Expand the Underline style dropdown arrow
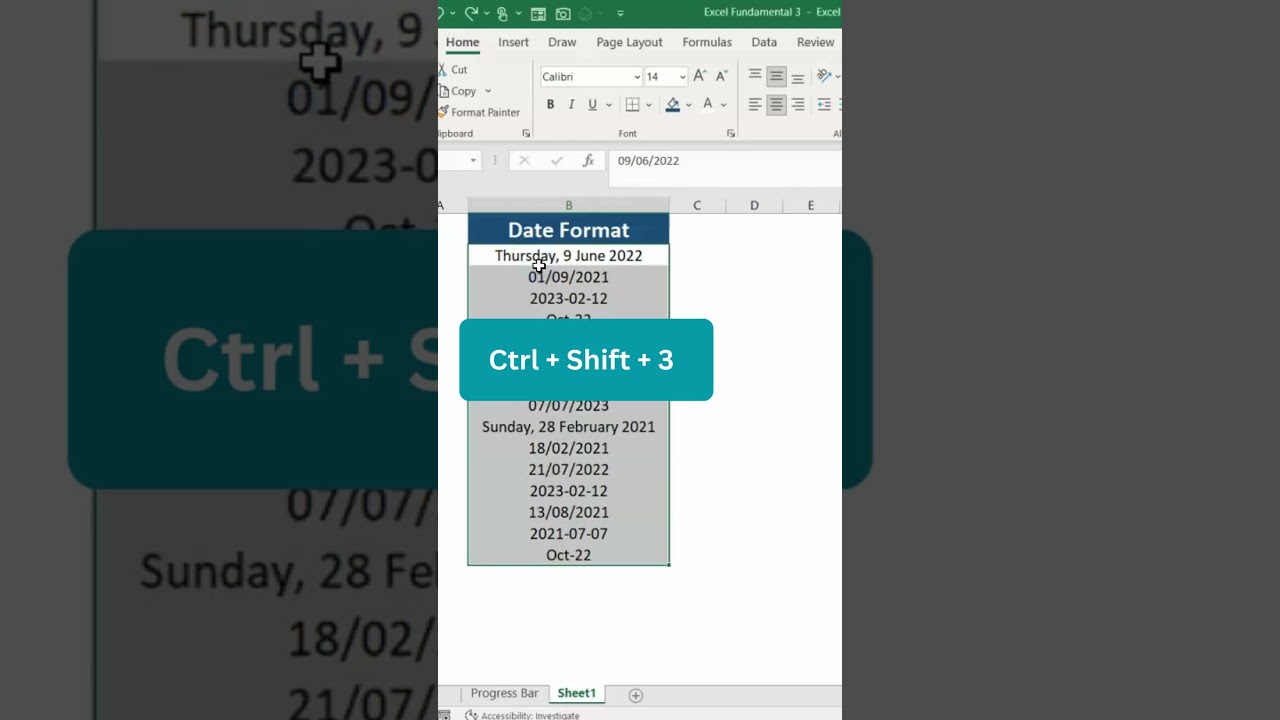1280x720 pixels. click(608, 104)
